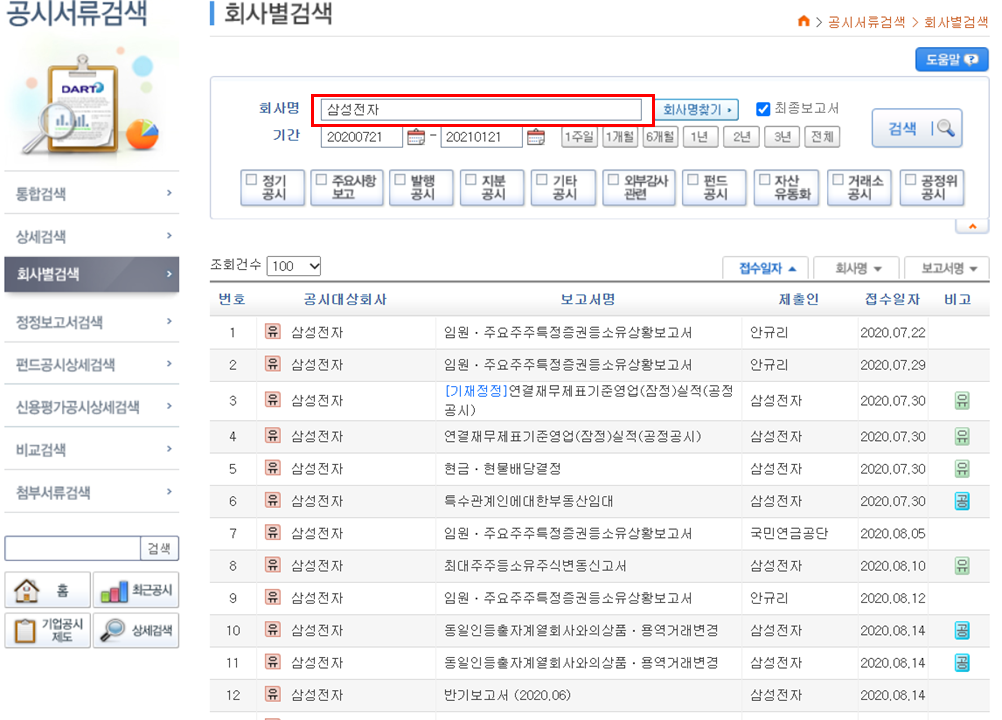Click the red 유 market icon in row 5
The image size is (1002, 720).
[273, 468]
